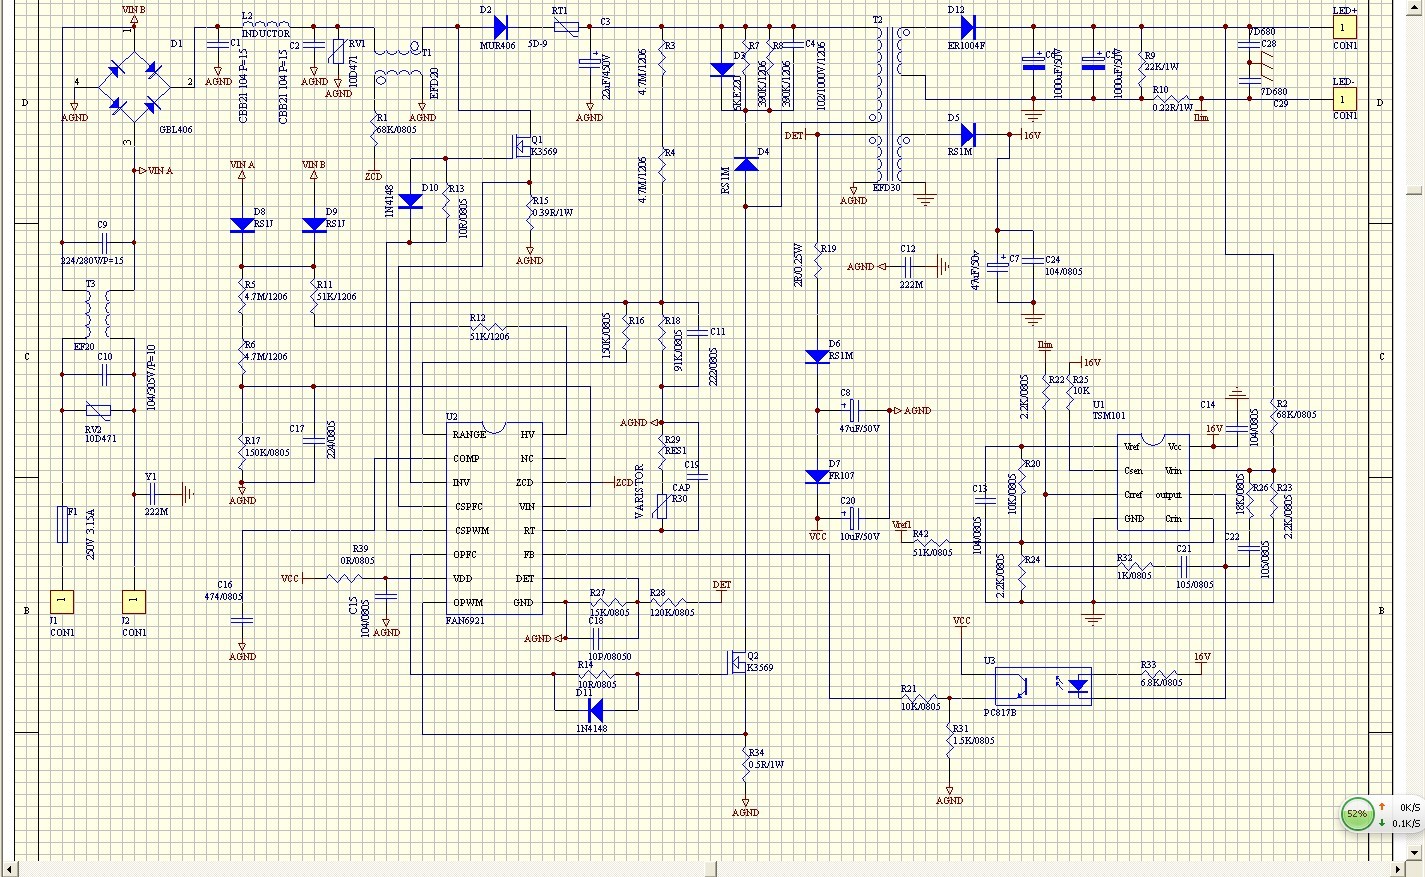Viewport: 1425px width, 877px height.
Task: Select the LED- connector box
Action: coord(1345,98)
